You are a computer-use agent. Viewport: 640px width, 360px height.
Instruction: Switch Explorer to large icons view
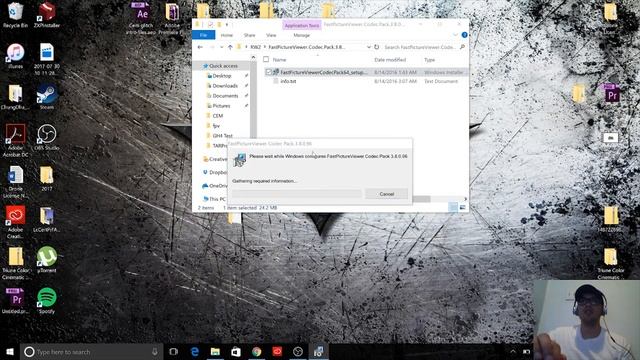(x=462, y=207)
